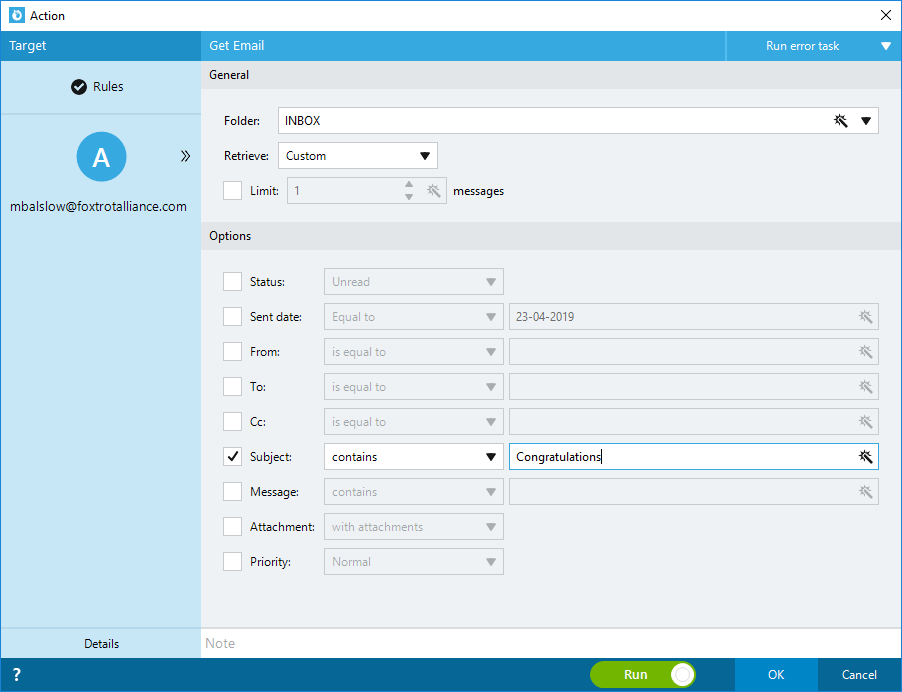Click the account avatar circle labeled A
Screen dimensions: 902x692
coord(101,156)
